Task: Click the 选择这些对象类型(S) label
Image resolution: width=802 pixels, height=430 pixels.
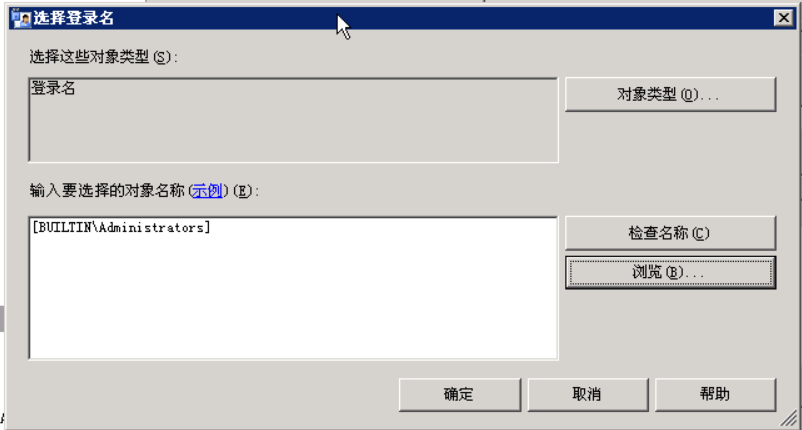Action: click(103, 57)
